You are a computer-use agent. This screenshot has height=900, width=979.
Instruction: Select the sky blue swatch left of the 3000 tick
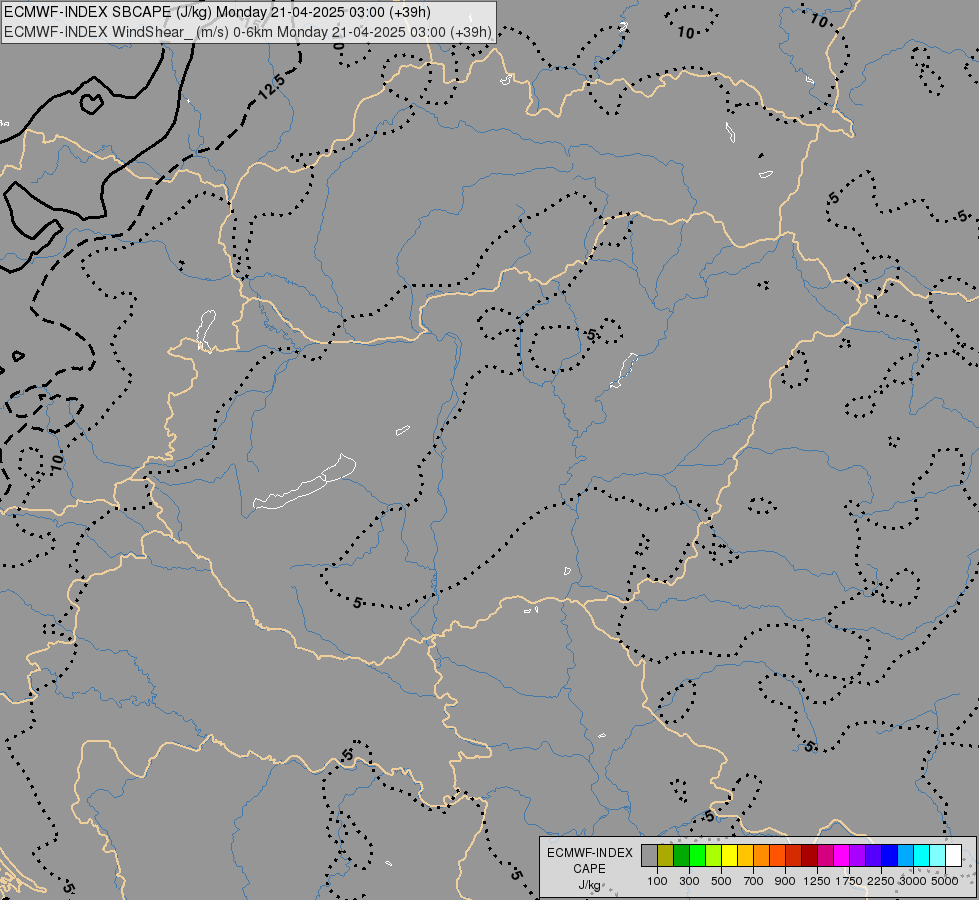906,855
